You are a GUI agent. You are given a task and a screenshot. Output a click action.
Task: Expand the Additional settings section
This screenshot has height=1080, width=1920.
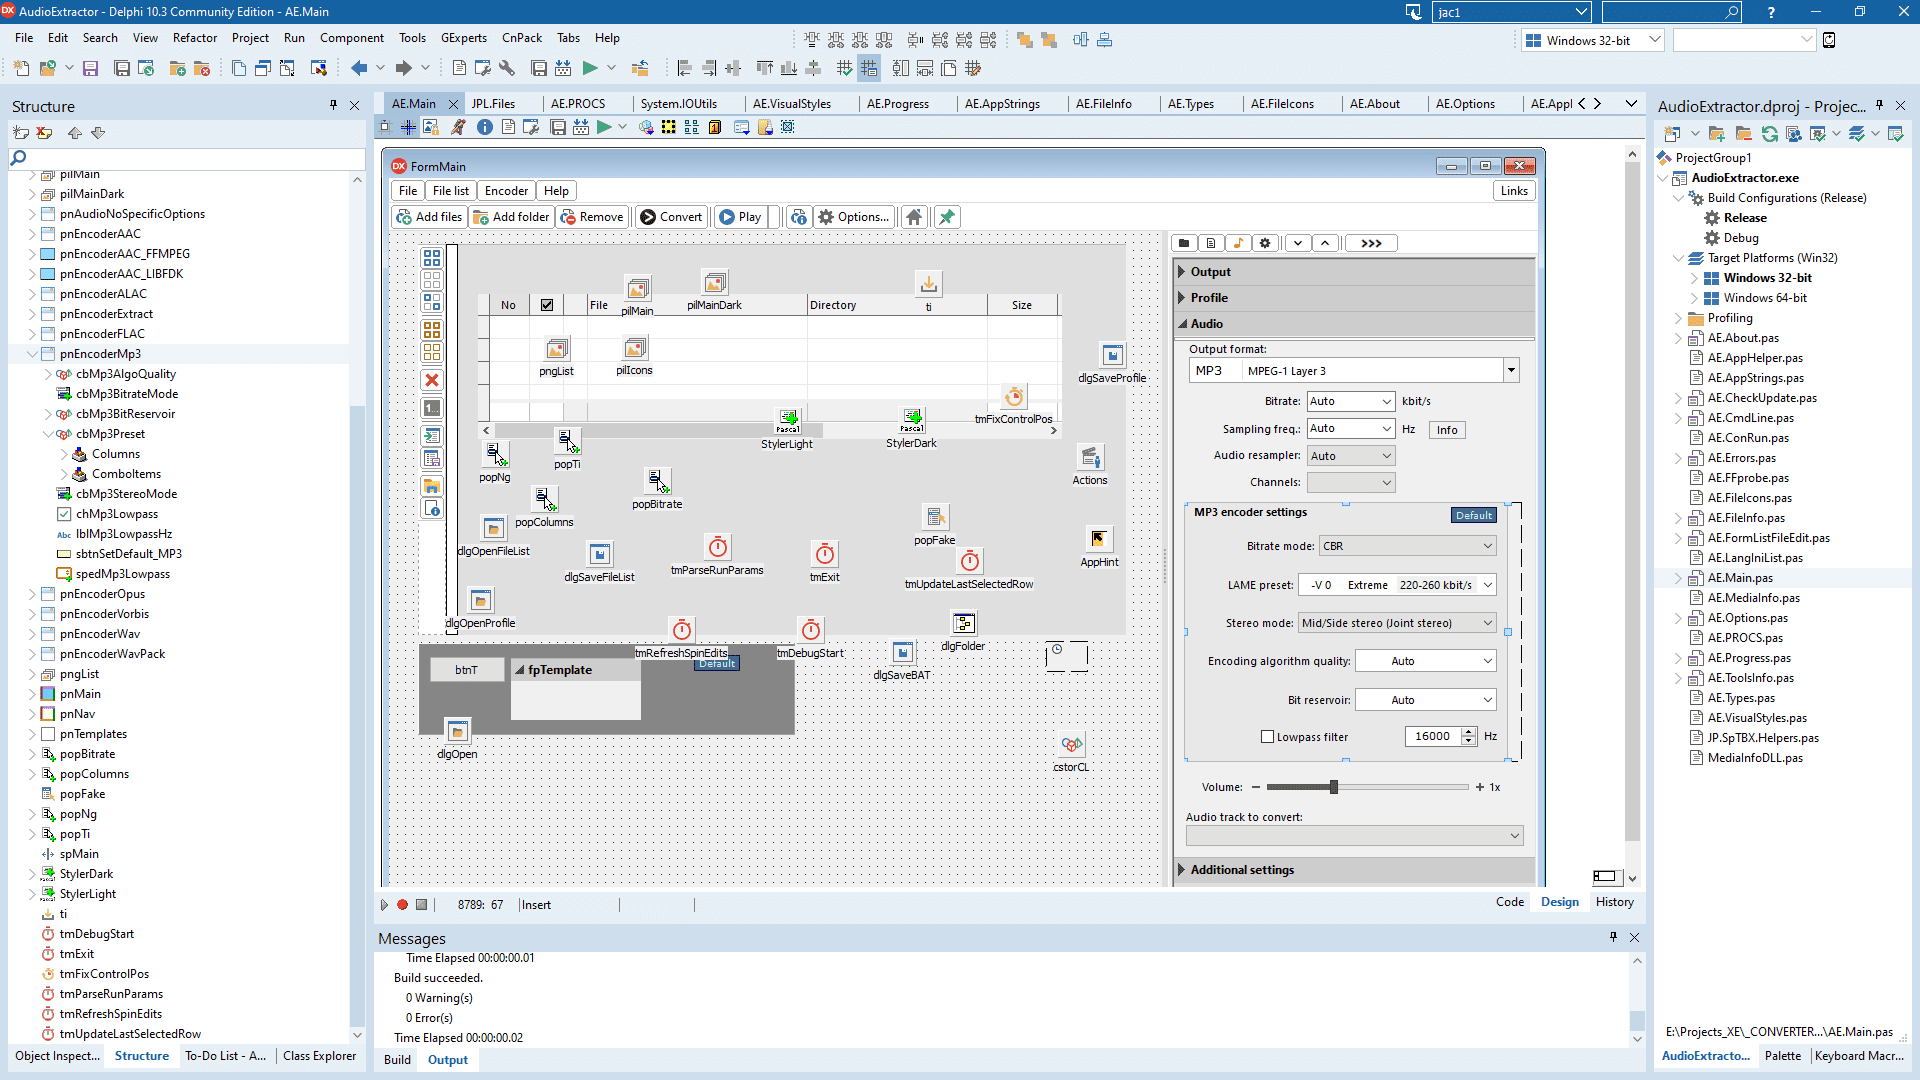pos(1182,870)
